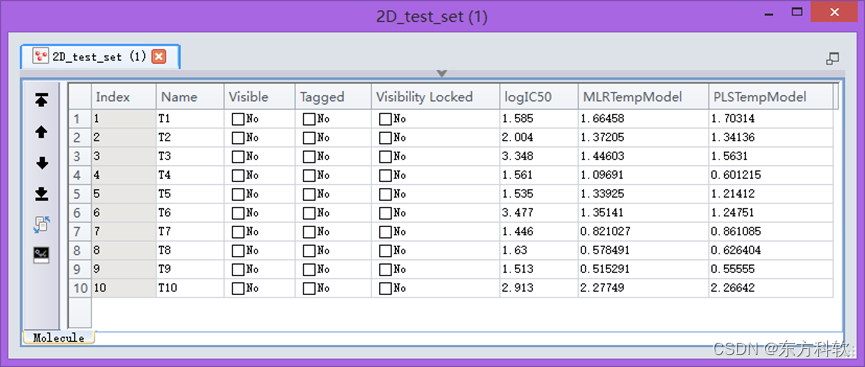Select the 2D_test_set (1) document tab

pos(99,56)
